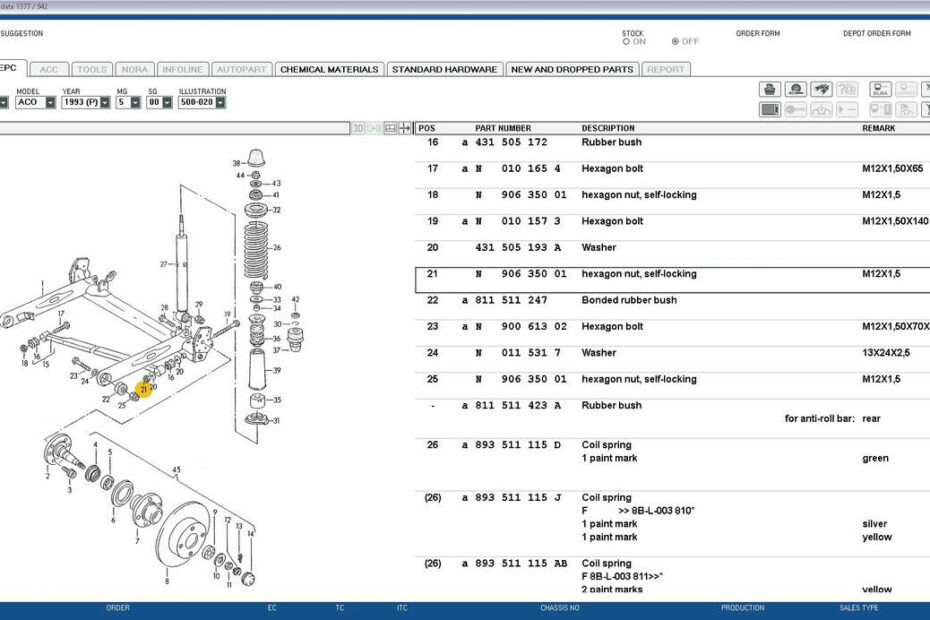
Task: Open the MG dropdown showing 5
Action: [129, 102]
